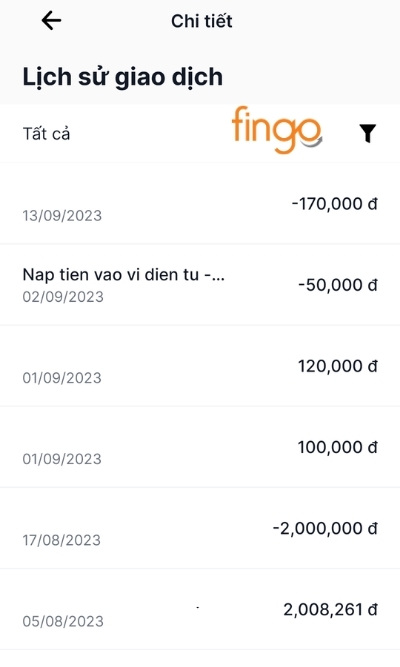
Task: Tap date of the 120,000 đ transaction
Action: click(x=62, y=378)
